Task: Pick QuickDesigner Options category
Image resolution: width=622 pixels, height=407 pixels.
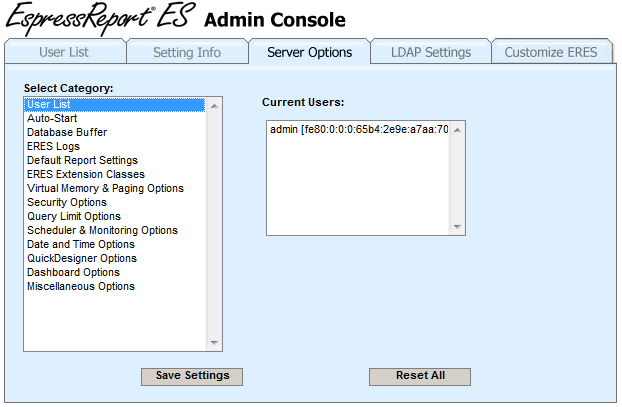Action: click(x=115, y=258)
